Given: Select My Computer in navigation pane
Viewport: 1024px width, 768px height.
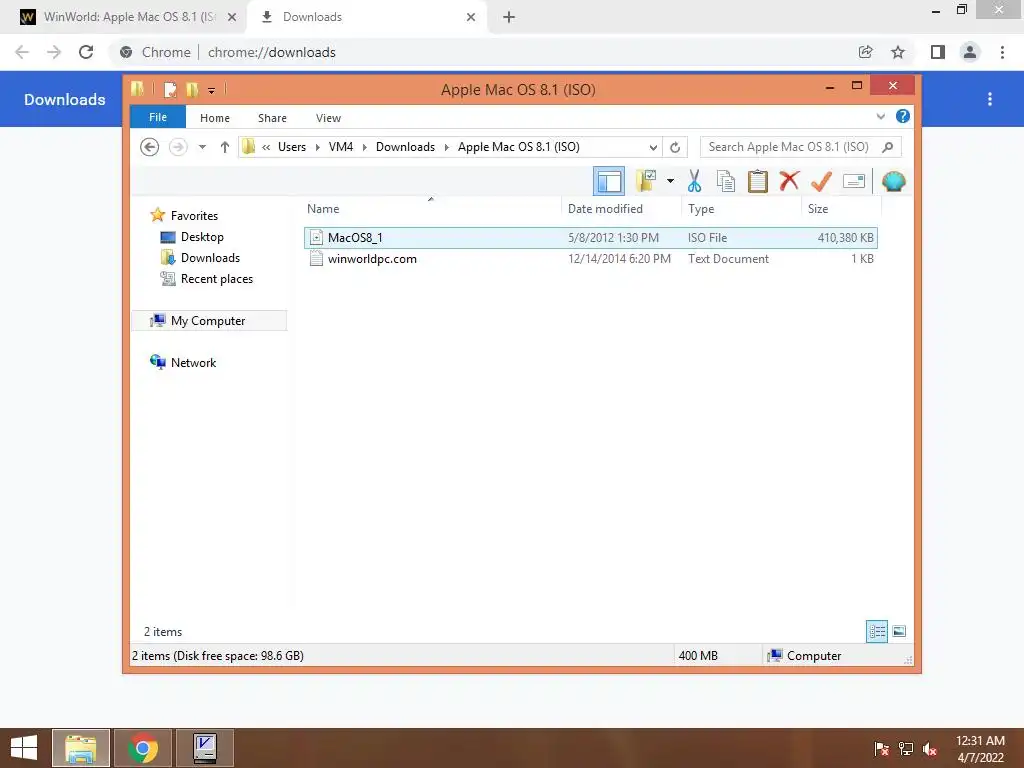Looking at the screenshot, I should pos(208,321).
